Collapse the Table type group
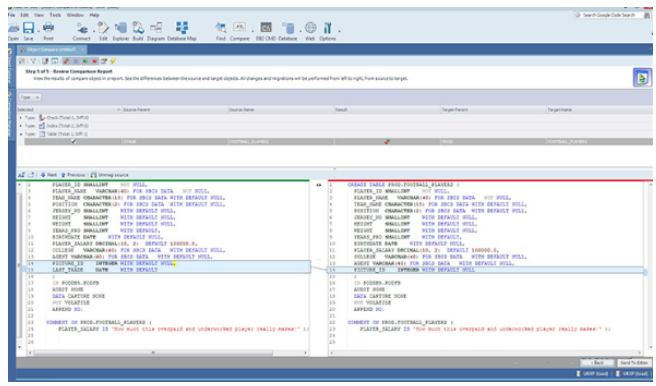Viewport: 656px width, 386px height. tap(20, 134)
